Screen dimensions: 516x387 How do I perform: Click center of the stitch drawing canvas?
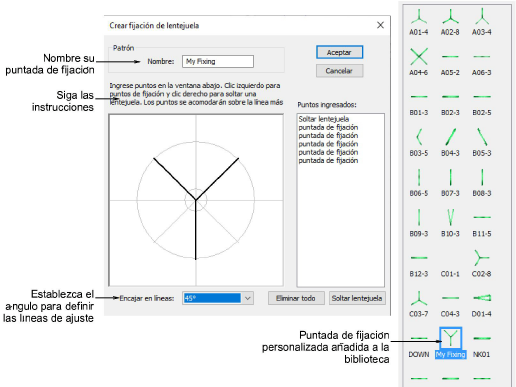coord(196,200)
